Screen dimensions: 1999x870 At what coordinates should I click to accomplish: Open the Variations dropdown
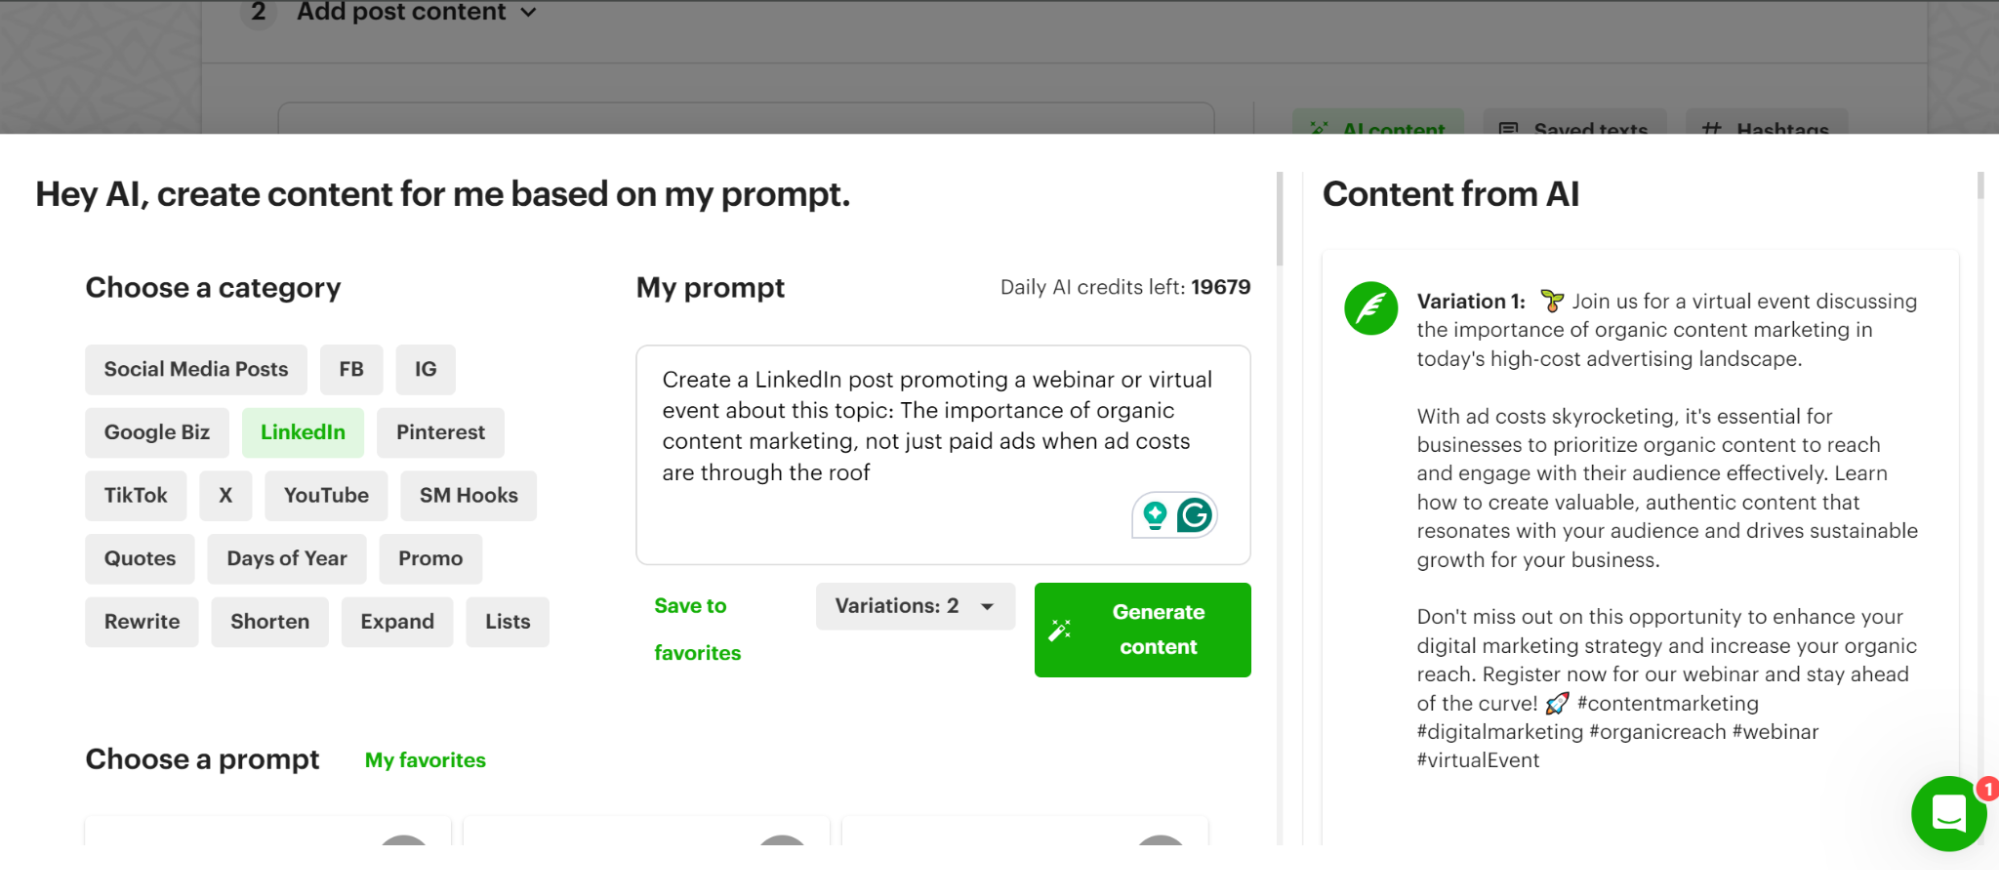pos(914,606)
